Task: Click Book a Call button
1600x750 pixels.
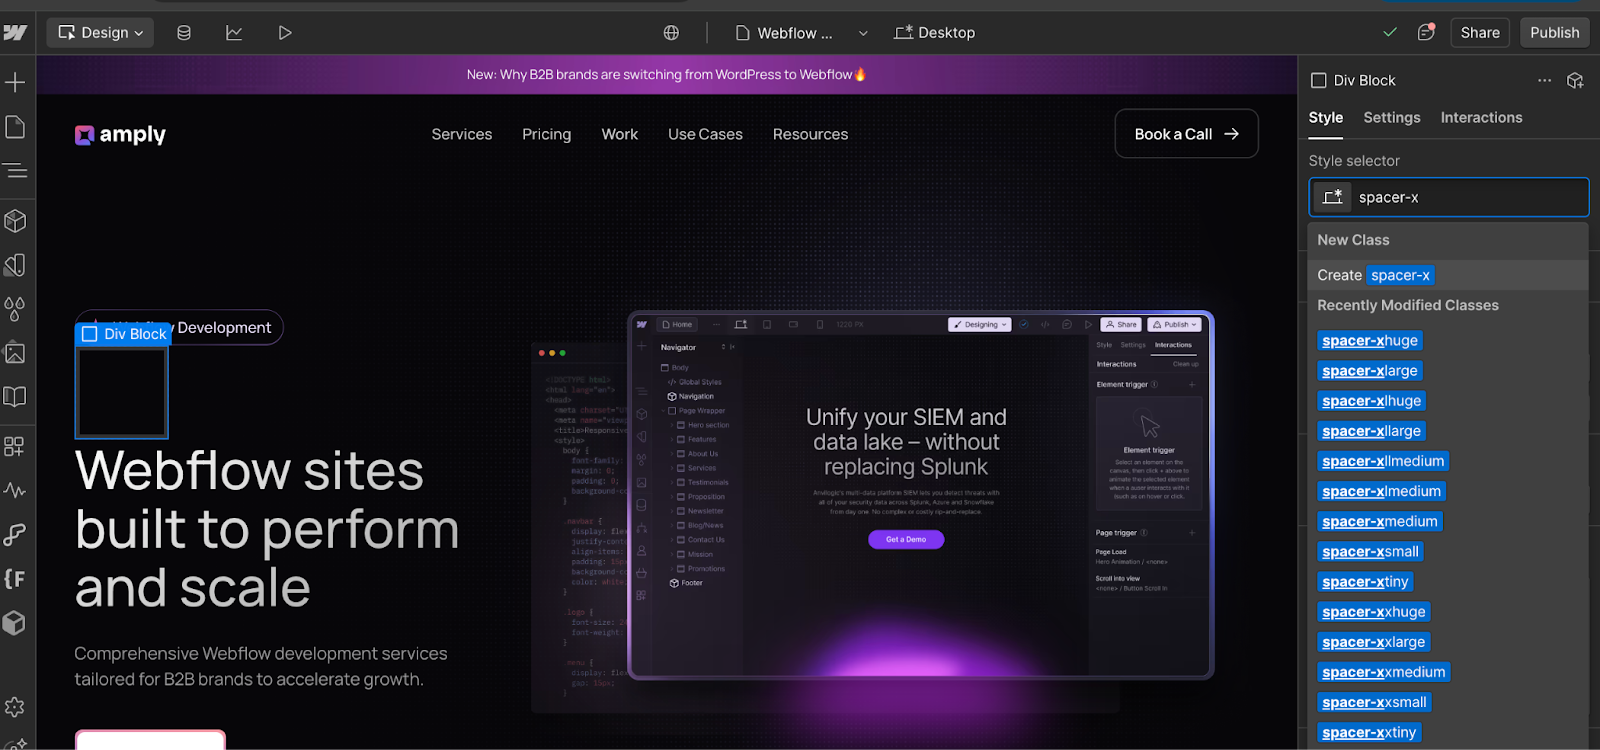Action: 1187,134
